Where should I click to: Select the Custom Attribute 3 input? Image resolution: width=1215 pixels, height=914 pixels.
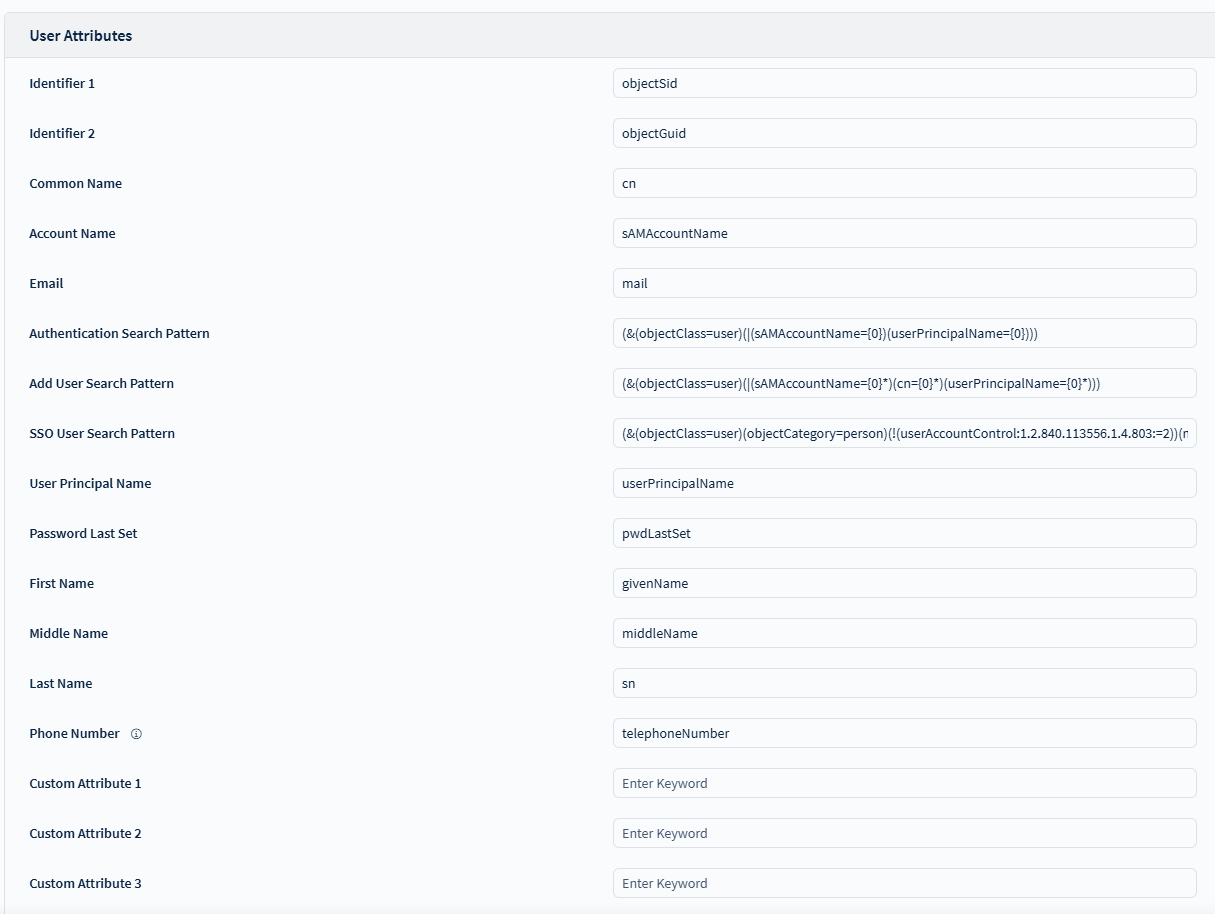click(904, 883)
